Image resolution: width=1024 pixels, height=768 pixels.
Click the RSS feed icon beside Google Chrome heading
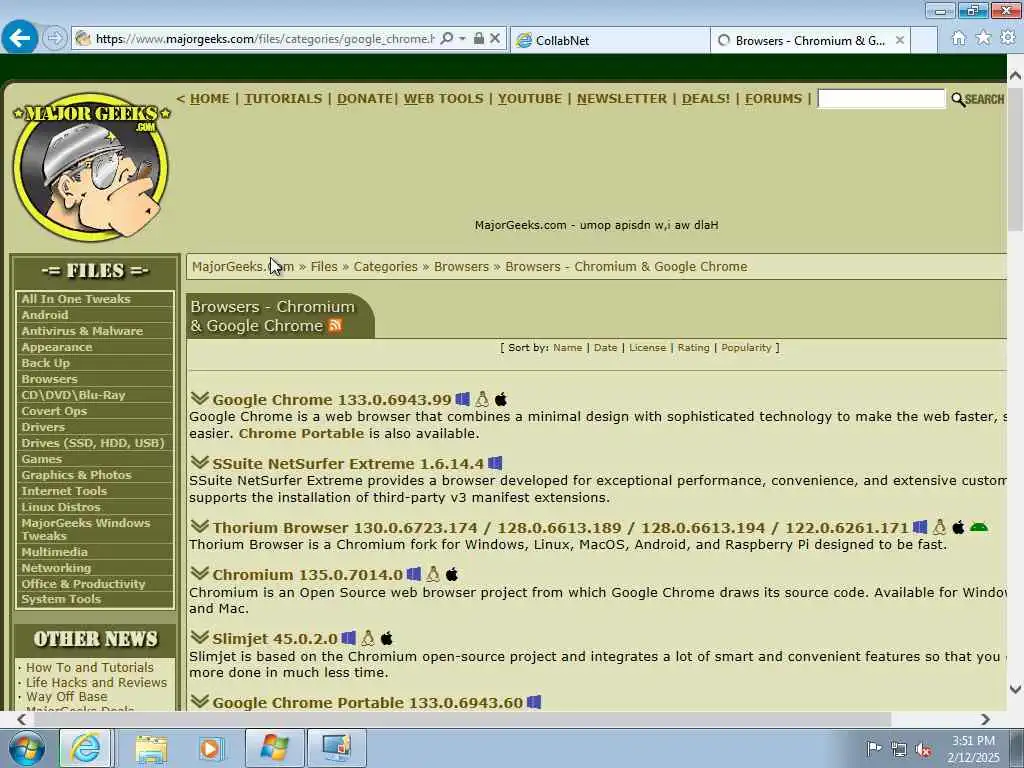(x=335, y=325)
